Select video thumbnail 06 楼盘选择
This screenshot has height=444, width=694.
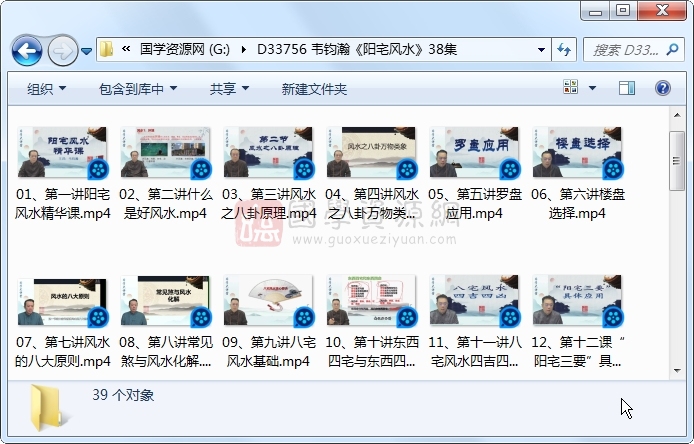click(577, 152)
